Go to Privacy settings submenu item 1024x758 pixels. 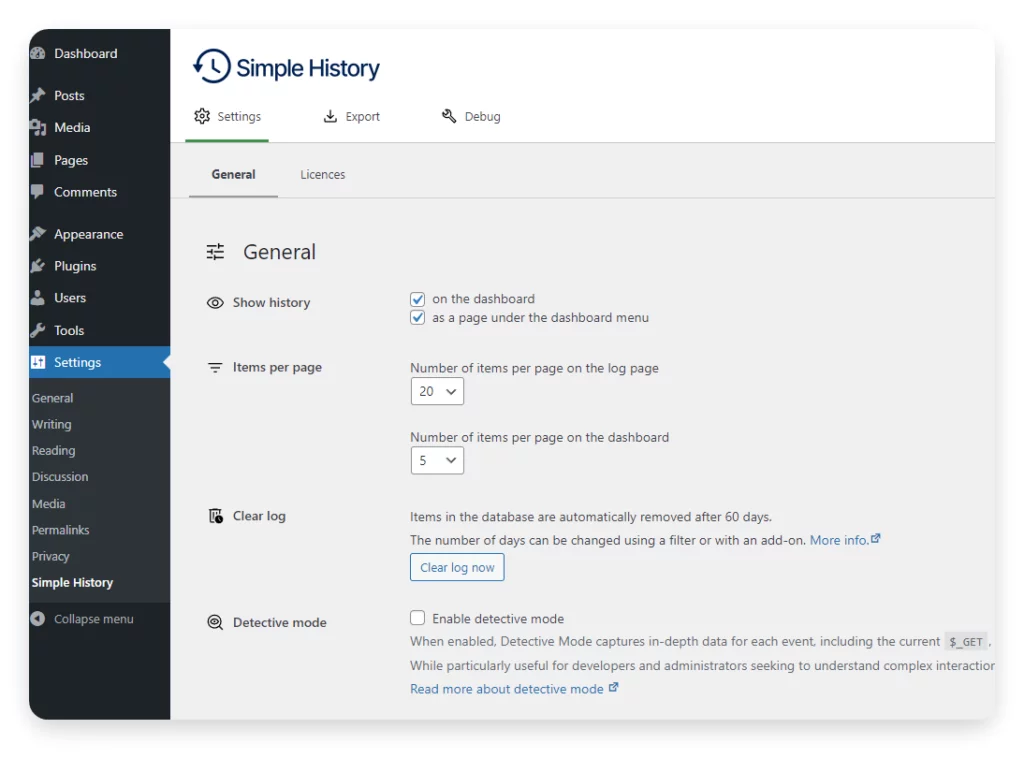point(50,556)
